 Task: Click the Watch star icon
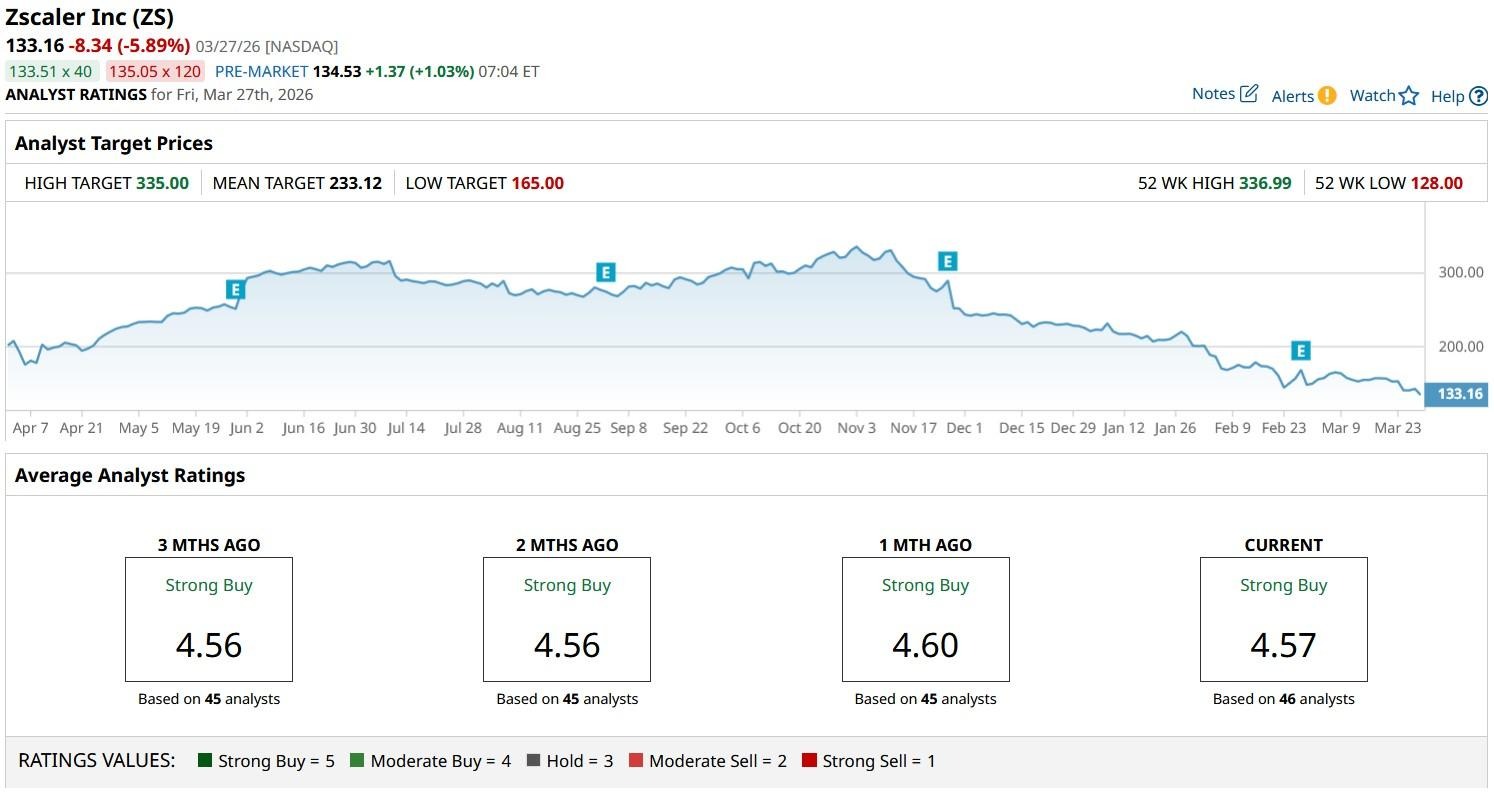[1409, 96]
